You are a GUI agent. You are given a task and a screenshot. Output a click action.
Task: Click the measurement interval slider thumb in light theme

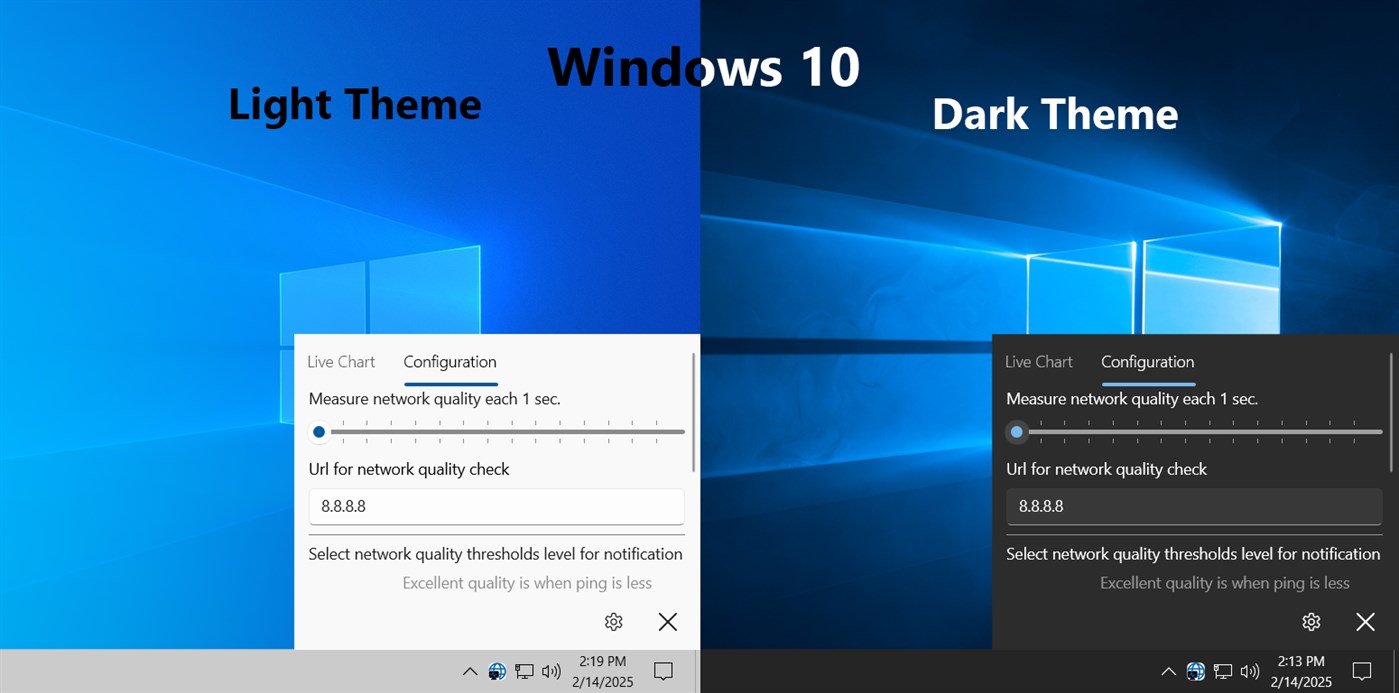pyautogui.click(x=319, y=431)
